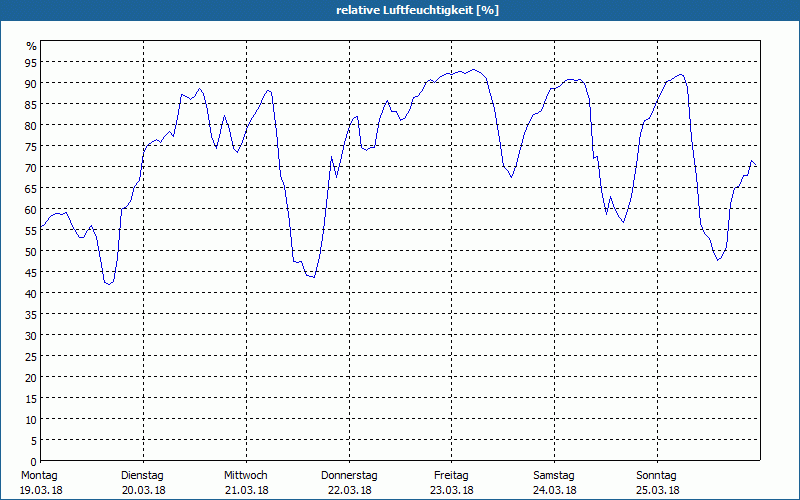Select the y-axis value 10
Screen dimensions: 800x500
[x=31, y=419]
